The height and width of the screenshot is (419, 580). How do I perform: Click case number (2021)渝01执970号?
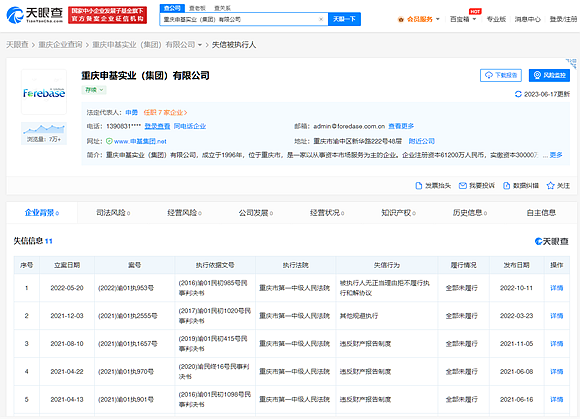pyautogui.click(x=126, y=372)
